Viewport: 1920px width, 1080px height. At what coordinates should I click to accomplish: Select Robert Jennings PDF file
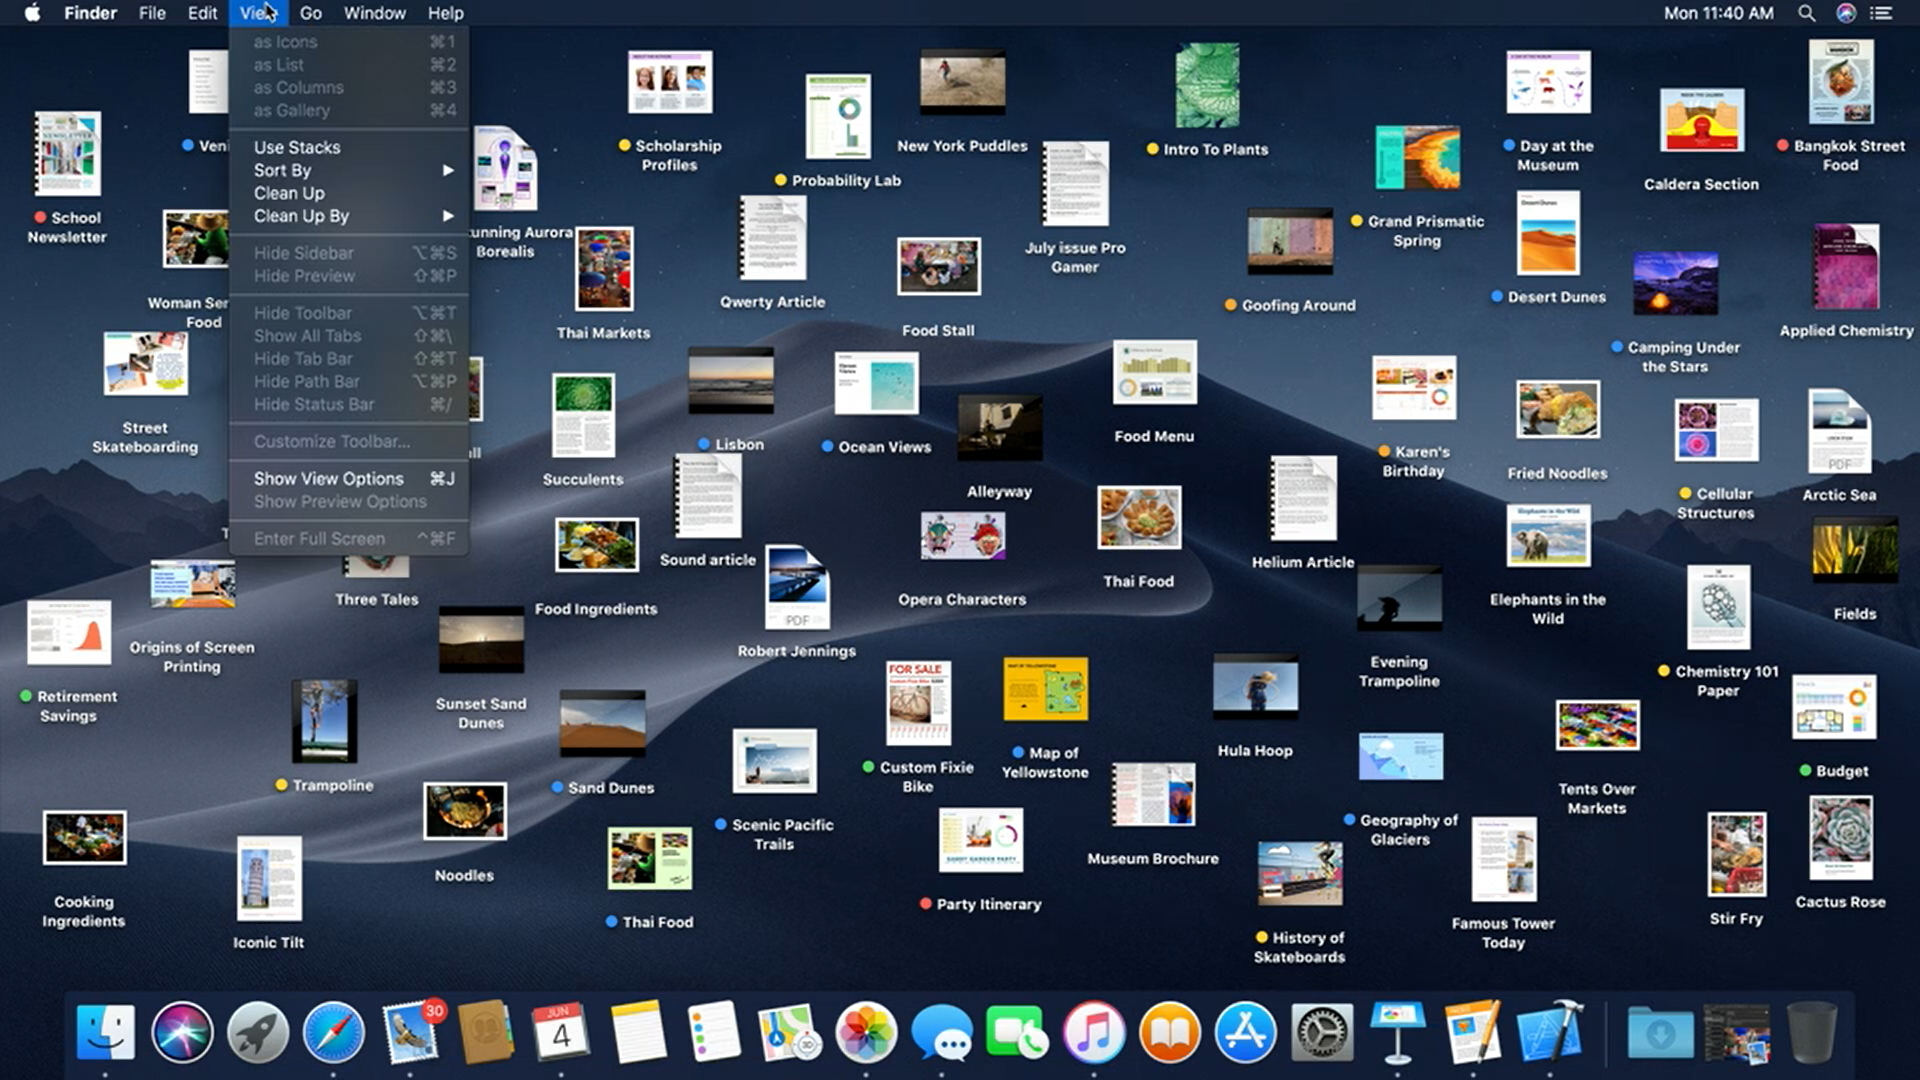(x=797, y=587)
